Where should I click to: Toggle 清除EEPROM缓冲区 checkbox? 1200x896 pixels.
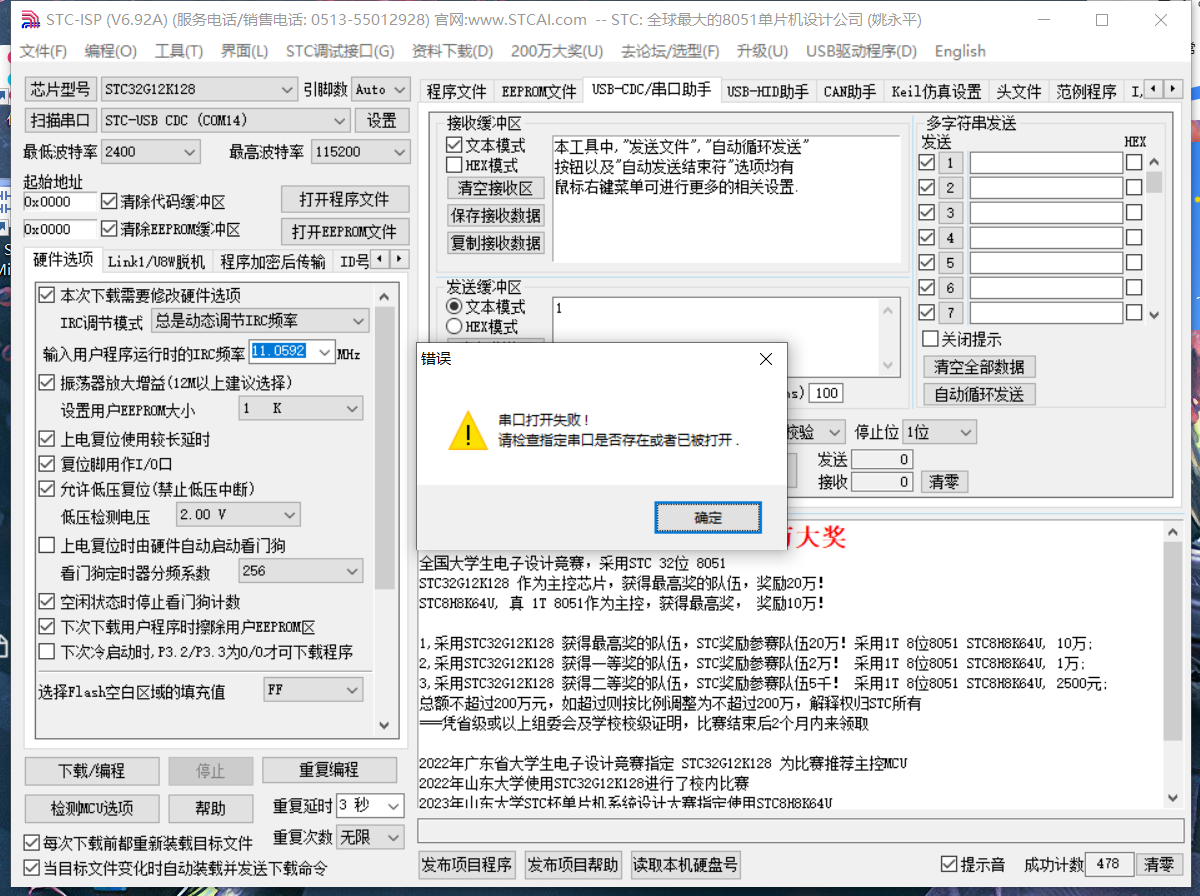109,229
